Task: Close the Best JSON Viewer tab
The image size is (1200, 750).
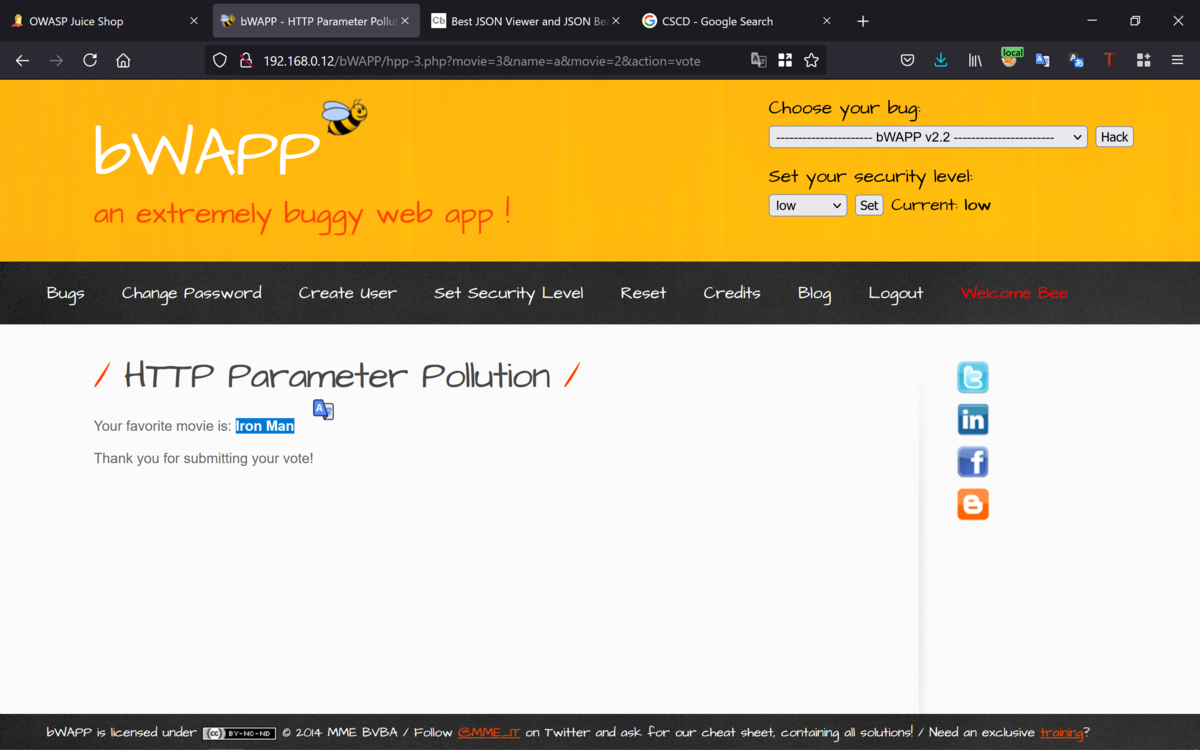Action: [615, 21]
